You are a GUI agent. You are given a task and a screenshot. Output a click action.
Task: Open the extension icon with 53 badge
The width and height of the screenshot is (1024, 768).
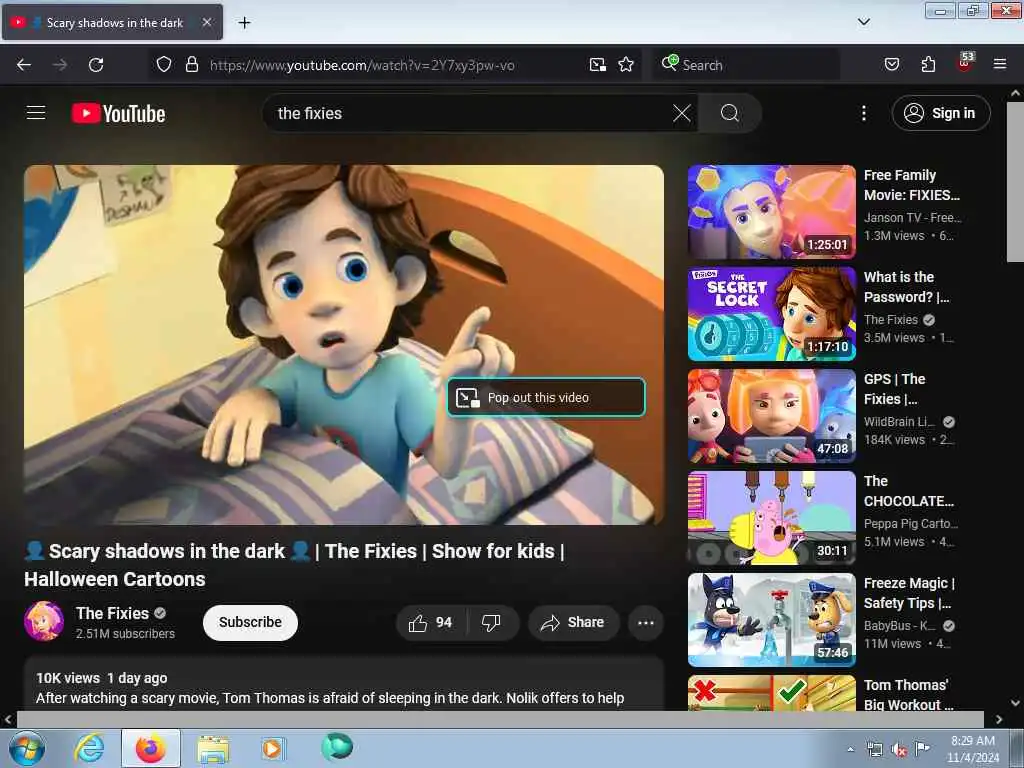pos(965,63)
